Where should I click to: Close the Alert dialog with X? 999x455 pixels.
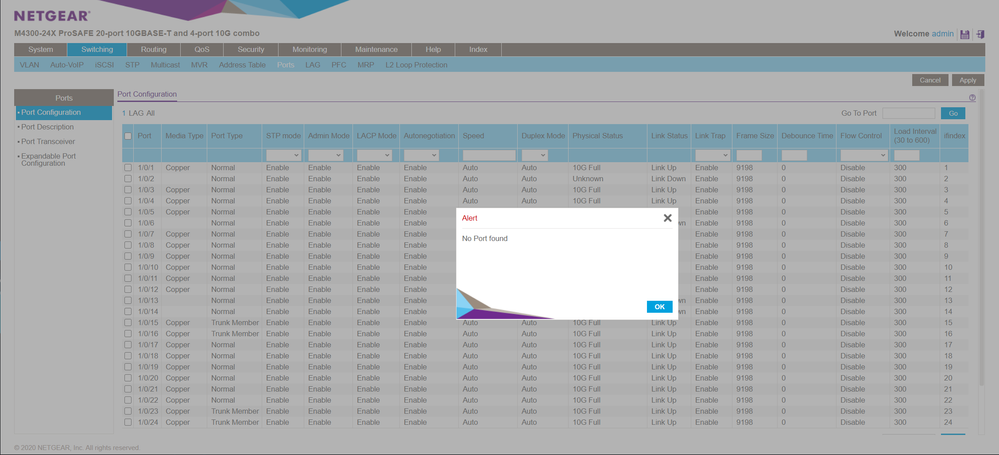(x=667, y=218)
